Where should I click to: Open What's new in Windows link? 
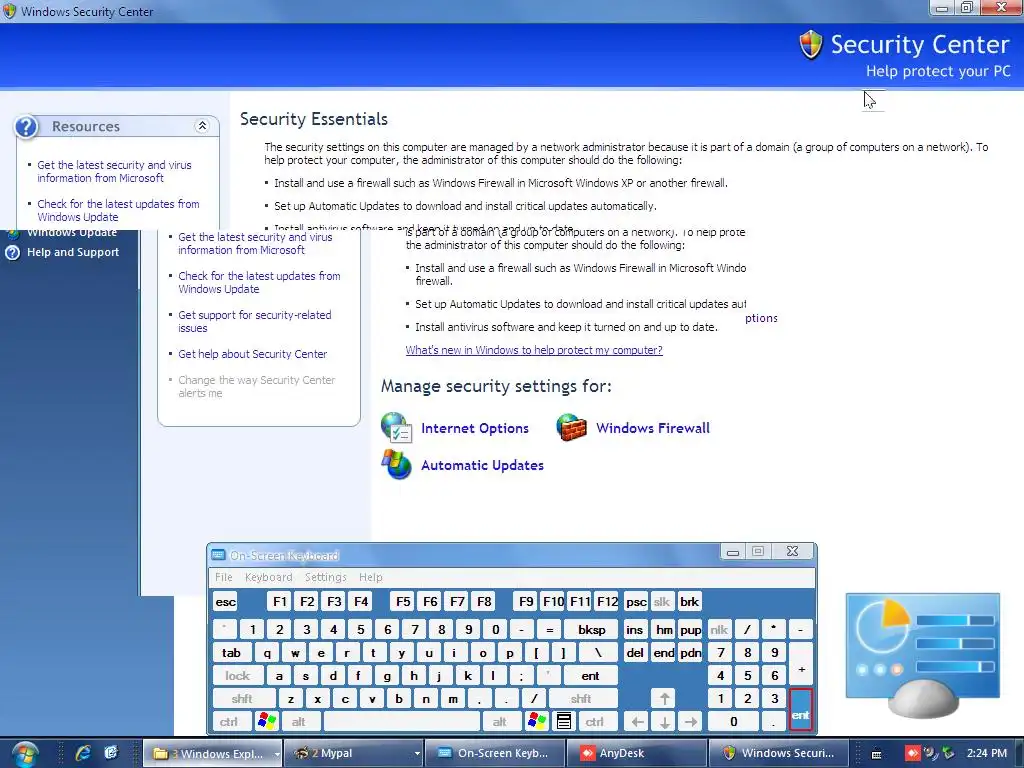534,350
